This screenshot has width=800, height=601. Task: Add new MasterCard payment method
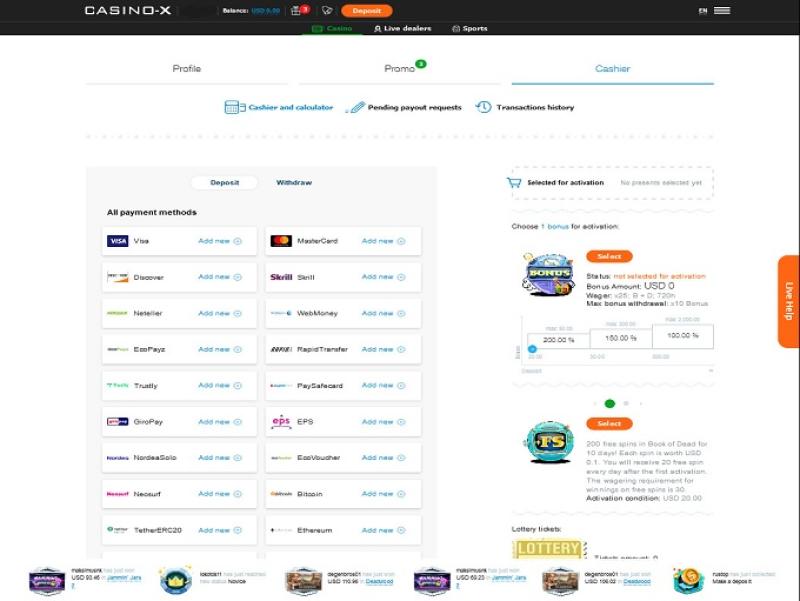(383, 241)
